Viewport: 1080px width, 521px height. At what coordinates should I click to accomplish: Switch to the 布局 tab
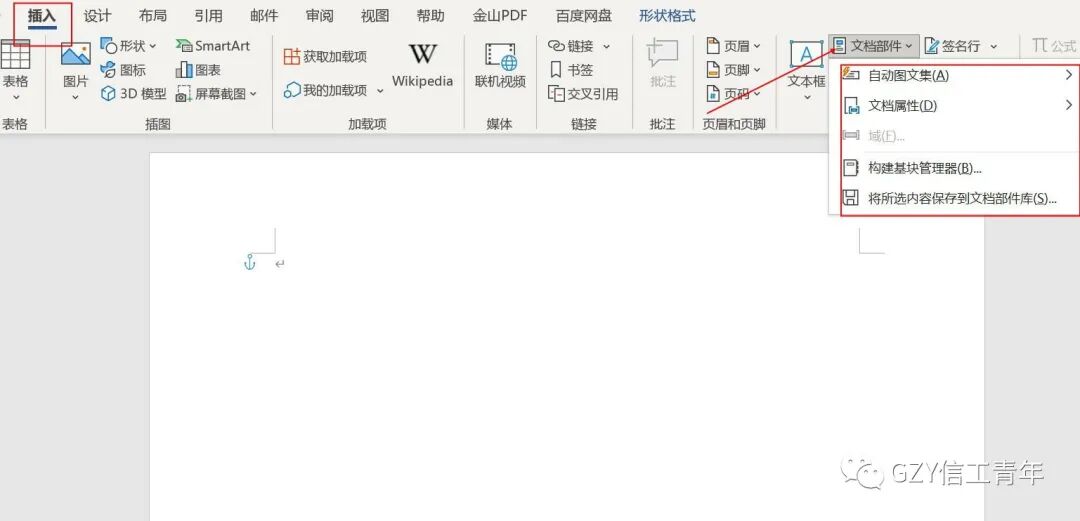[x=152, y=16]
